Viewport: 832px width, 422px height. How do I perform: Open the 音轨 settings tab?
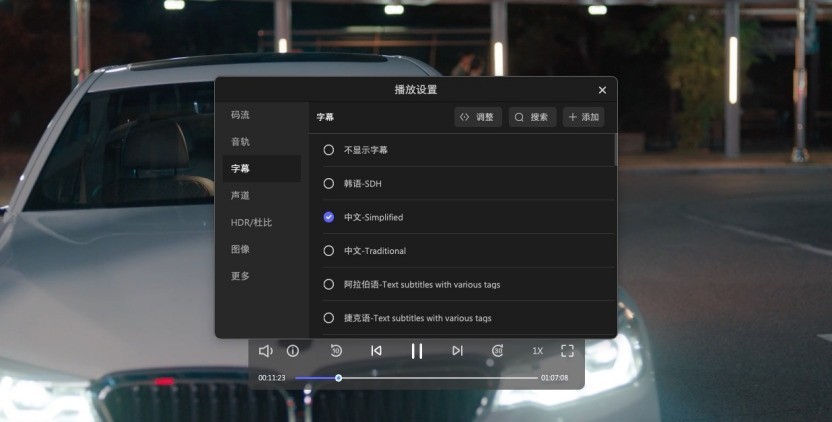tap(262, 142)
